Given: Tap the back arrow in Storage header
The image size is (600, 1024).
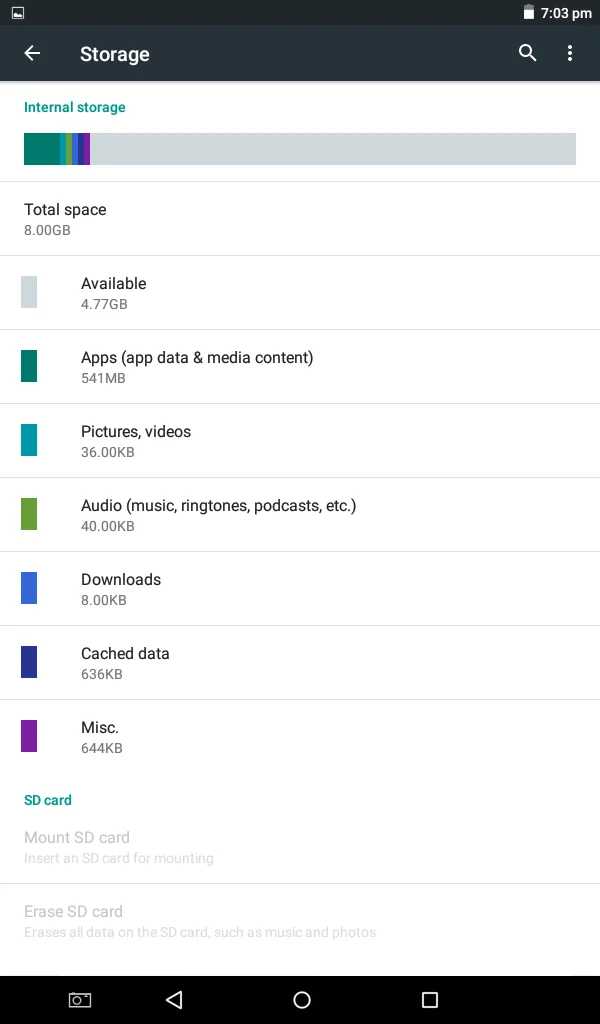Looking at the screenshot, I should point(33,54).
